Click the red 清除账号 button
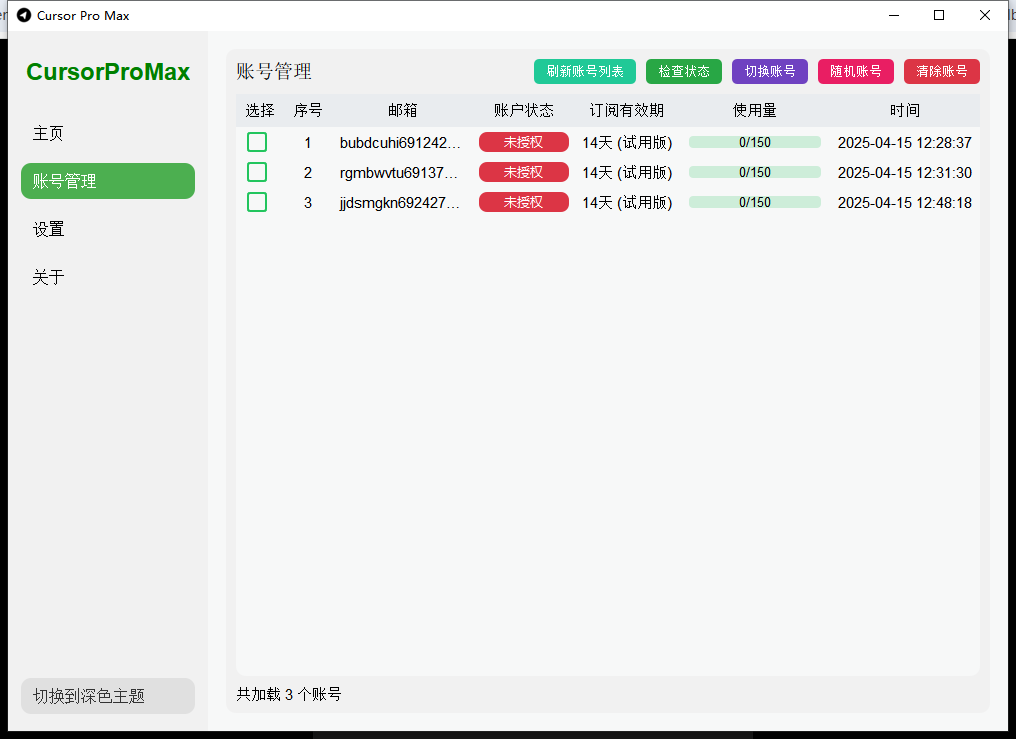This screenshot has width=1016, height=739. pos(941,71)
